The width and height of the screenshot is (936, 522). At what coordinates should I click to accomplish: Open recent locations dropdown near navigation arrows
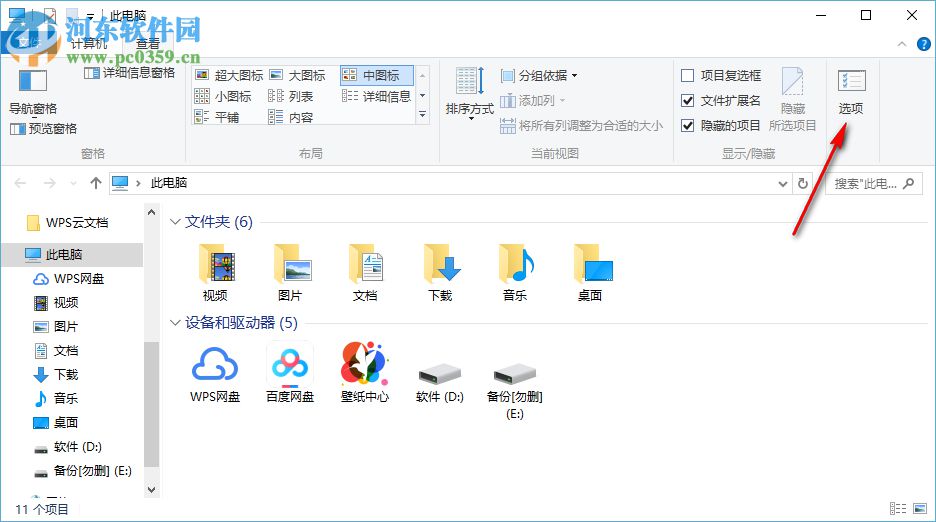(73, 183)
